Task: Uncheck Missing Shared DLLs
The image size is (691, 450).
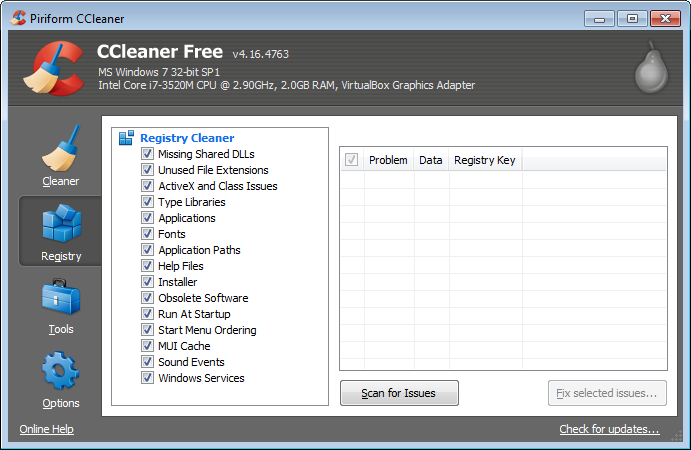Action: click(147, 154)
